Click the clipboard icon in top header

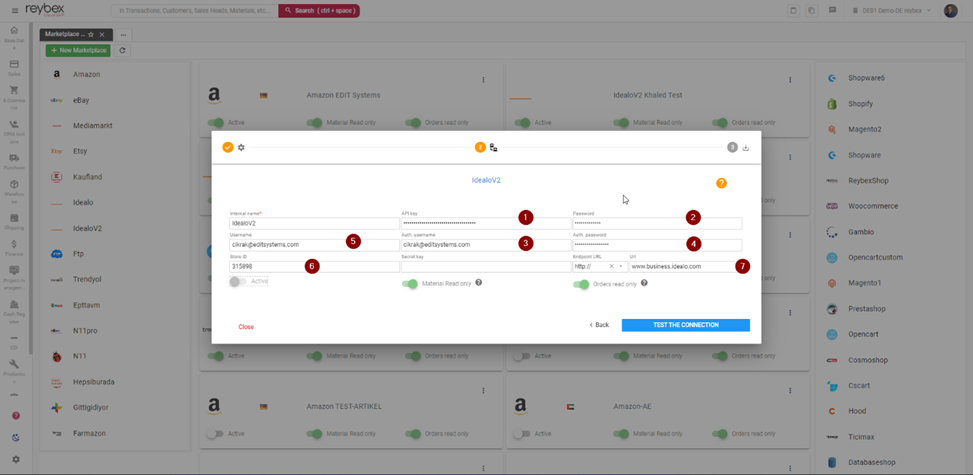pos(793,11)
